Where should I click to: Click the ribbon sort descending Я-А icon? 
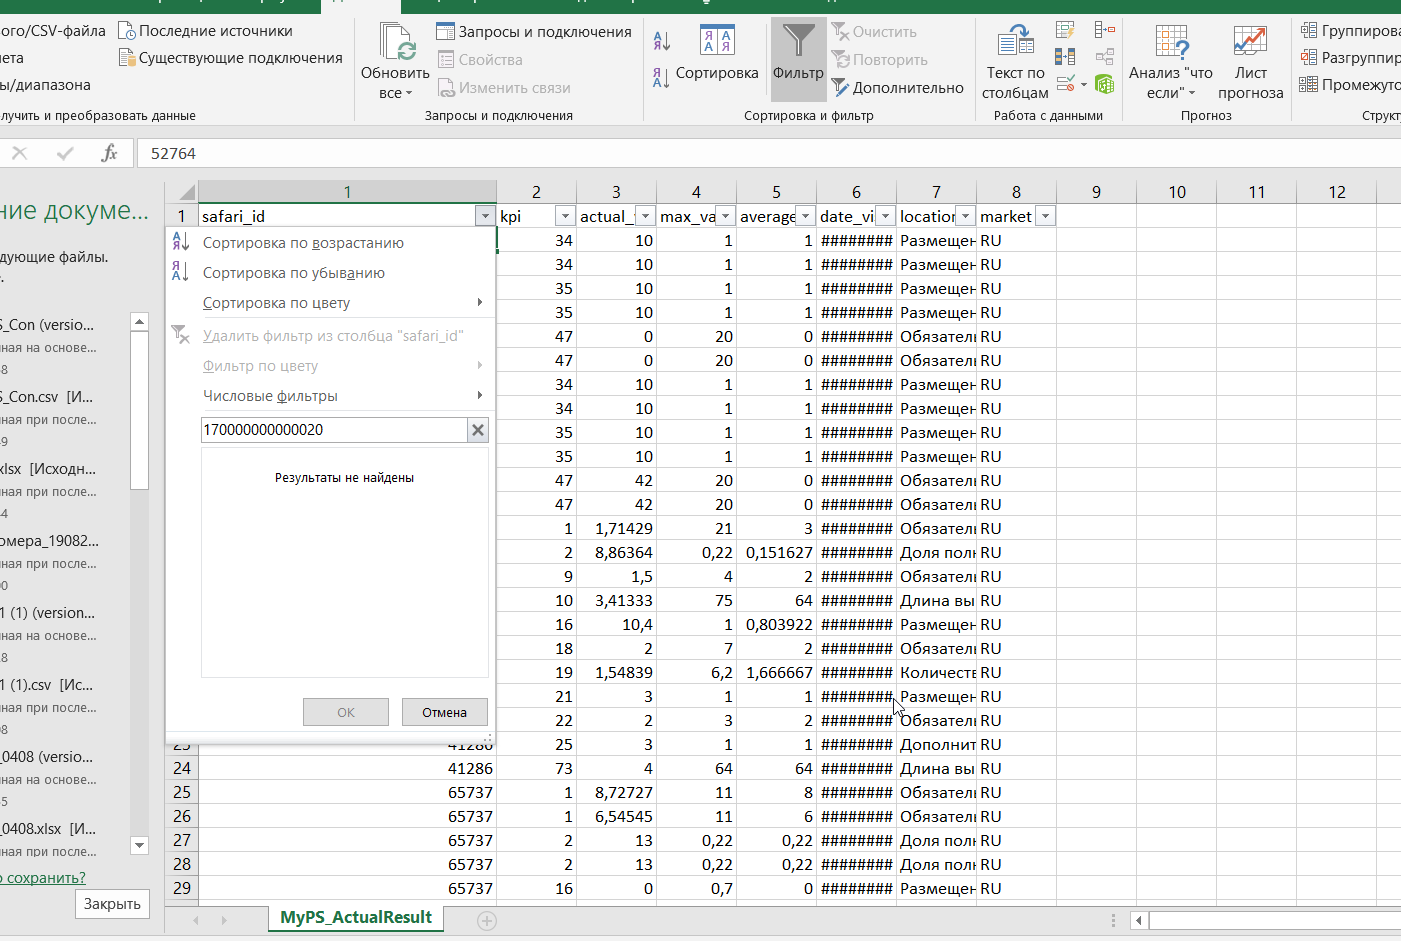661,77
